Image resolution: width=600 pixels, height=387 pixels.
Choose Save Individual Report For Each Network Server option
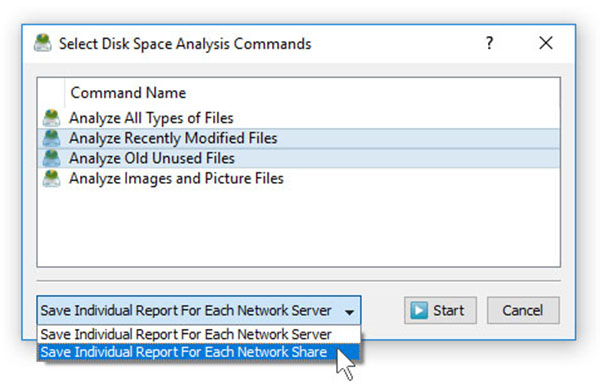pos(199,334)
